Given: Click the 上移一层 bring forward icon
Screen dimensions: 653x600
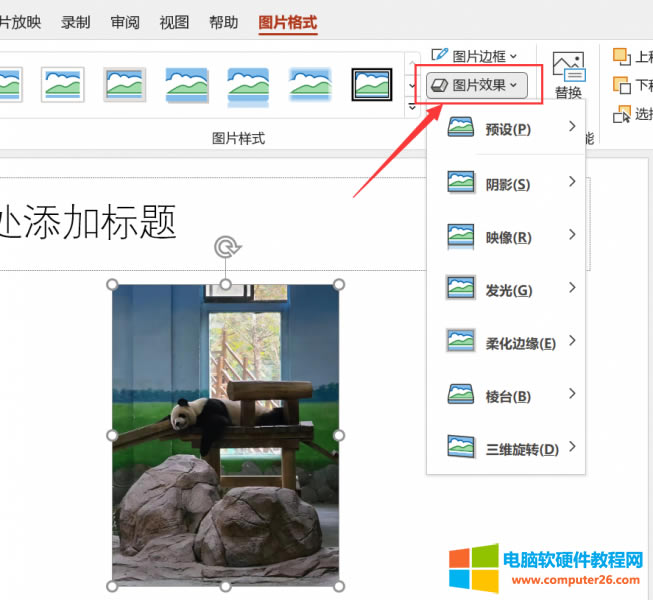Looking at the screenshot, I should [622, 57].
